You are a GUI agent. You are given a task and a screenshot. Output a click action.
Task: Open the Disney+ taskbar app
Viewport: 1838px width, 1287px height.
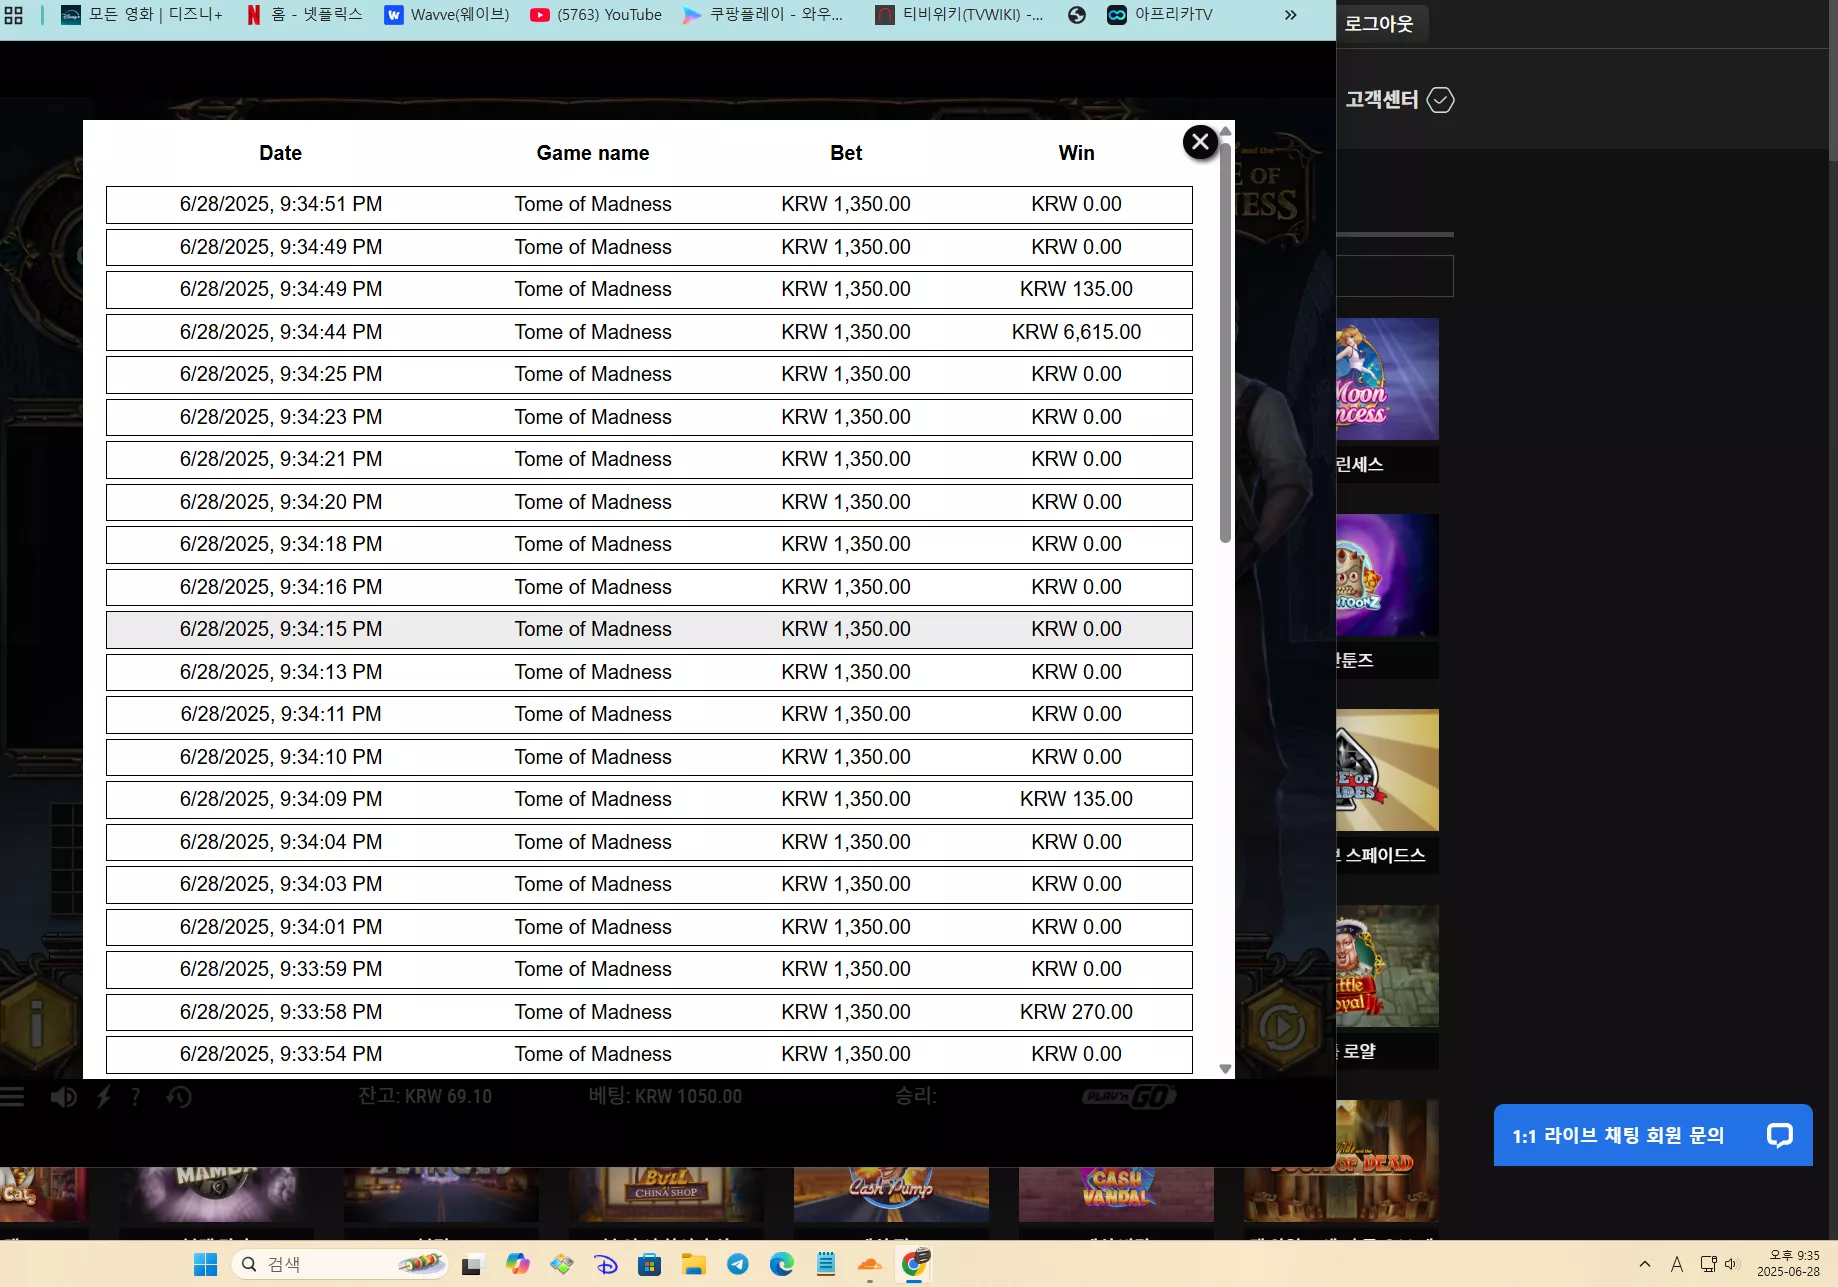pos(606,1265)
